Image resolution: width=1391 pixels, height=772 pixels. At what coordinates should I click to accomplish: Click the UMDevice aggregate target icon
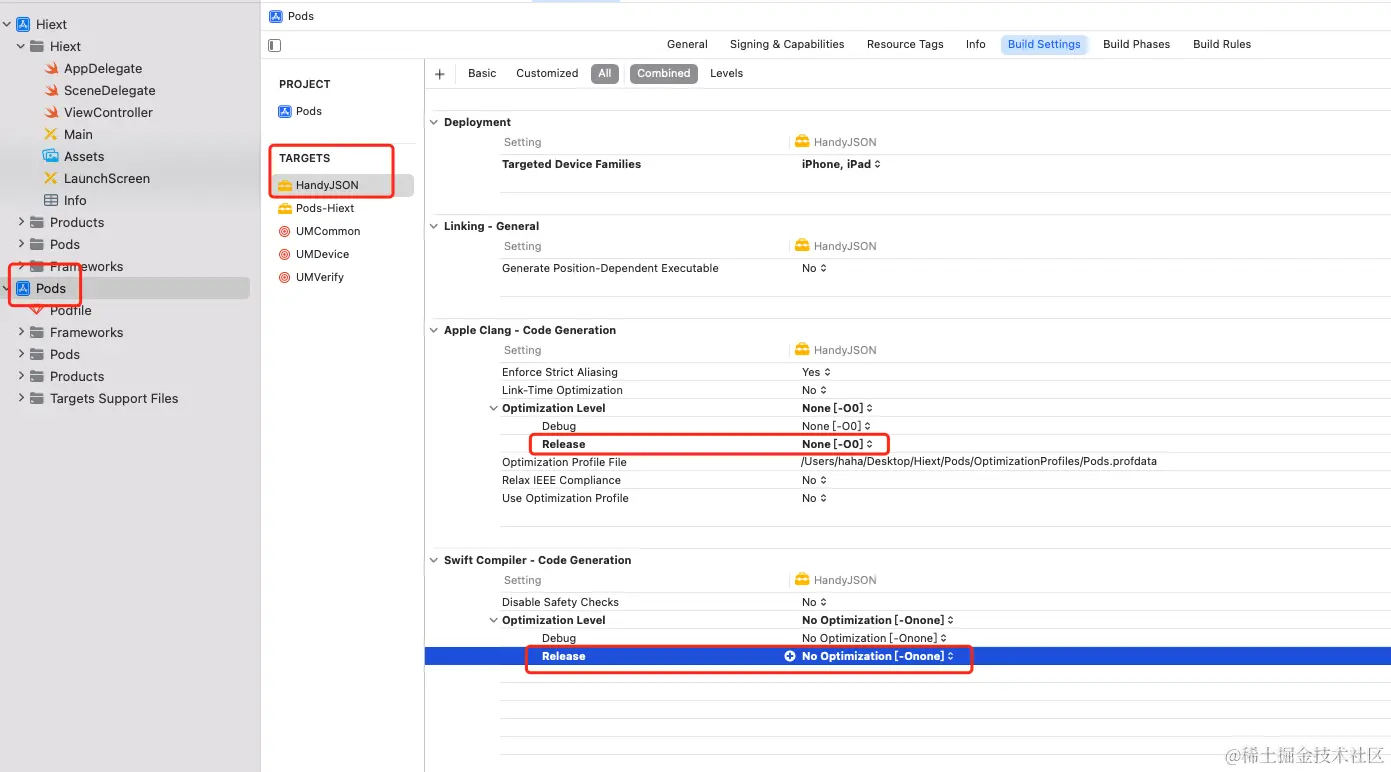click(285, 254)
